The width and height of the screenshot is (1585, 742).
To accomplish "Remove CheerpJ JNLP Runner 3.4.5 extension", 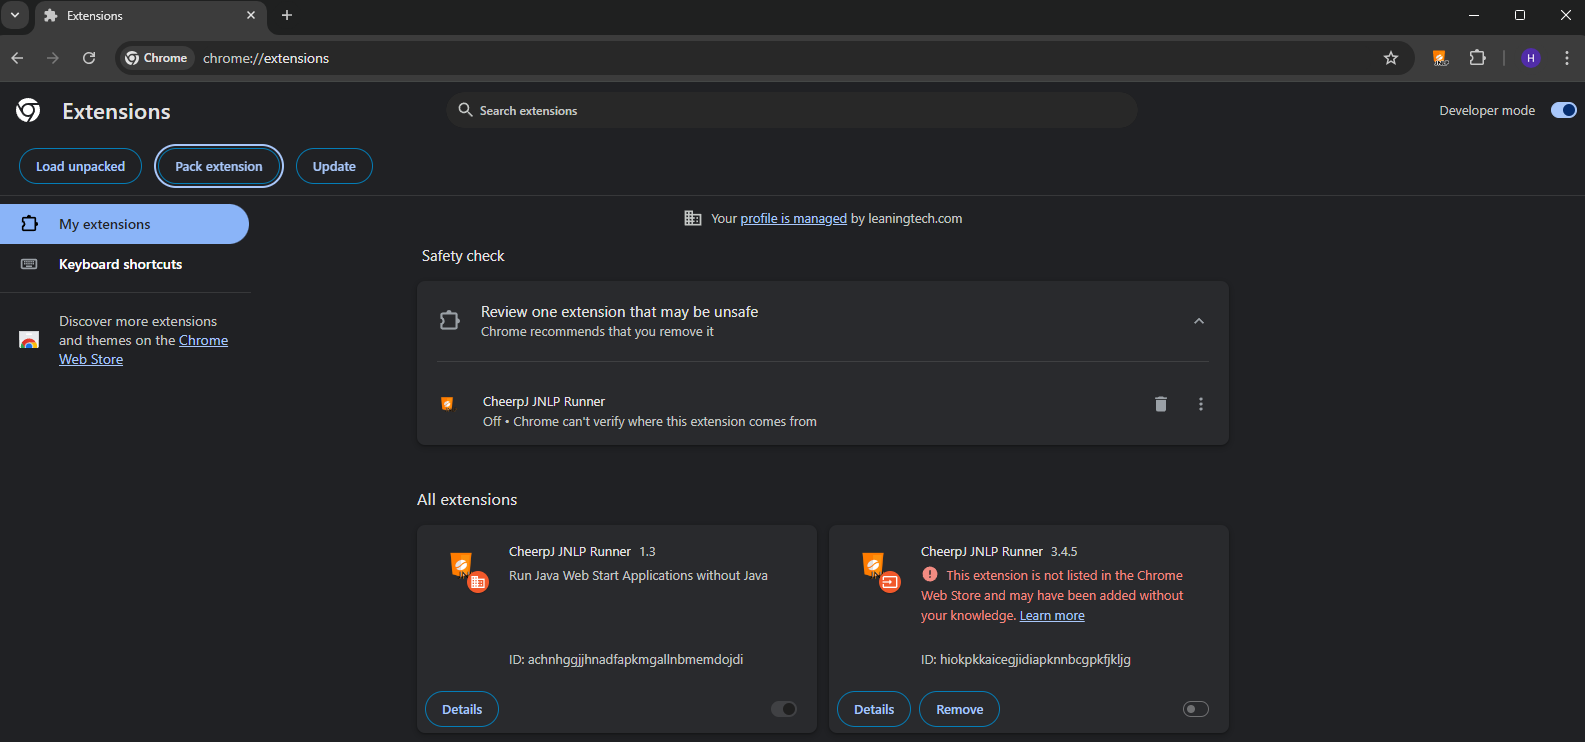I will (x=959, y=709).
